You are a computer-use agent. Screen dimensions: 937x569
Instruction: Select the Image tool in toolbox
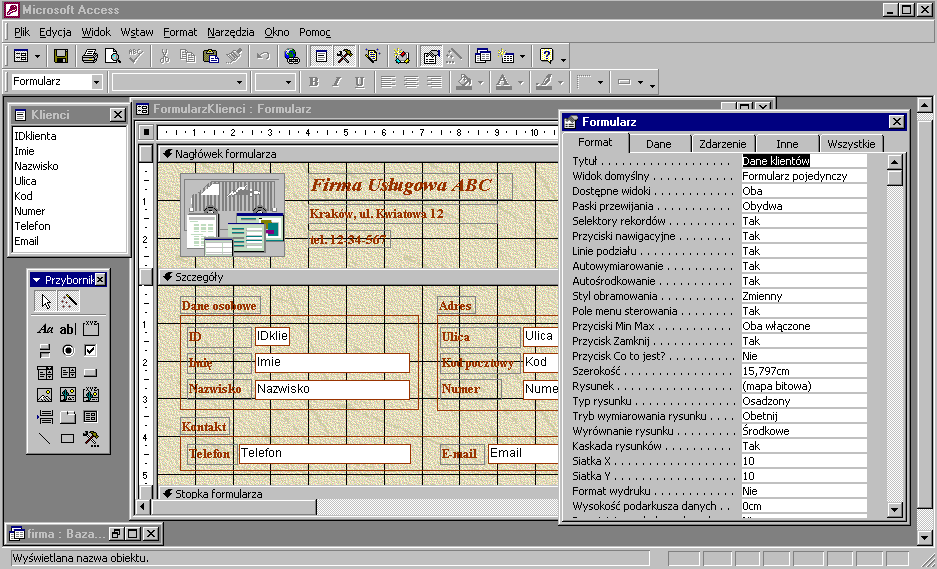45,395
